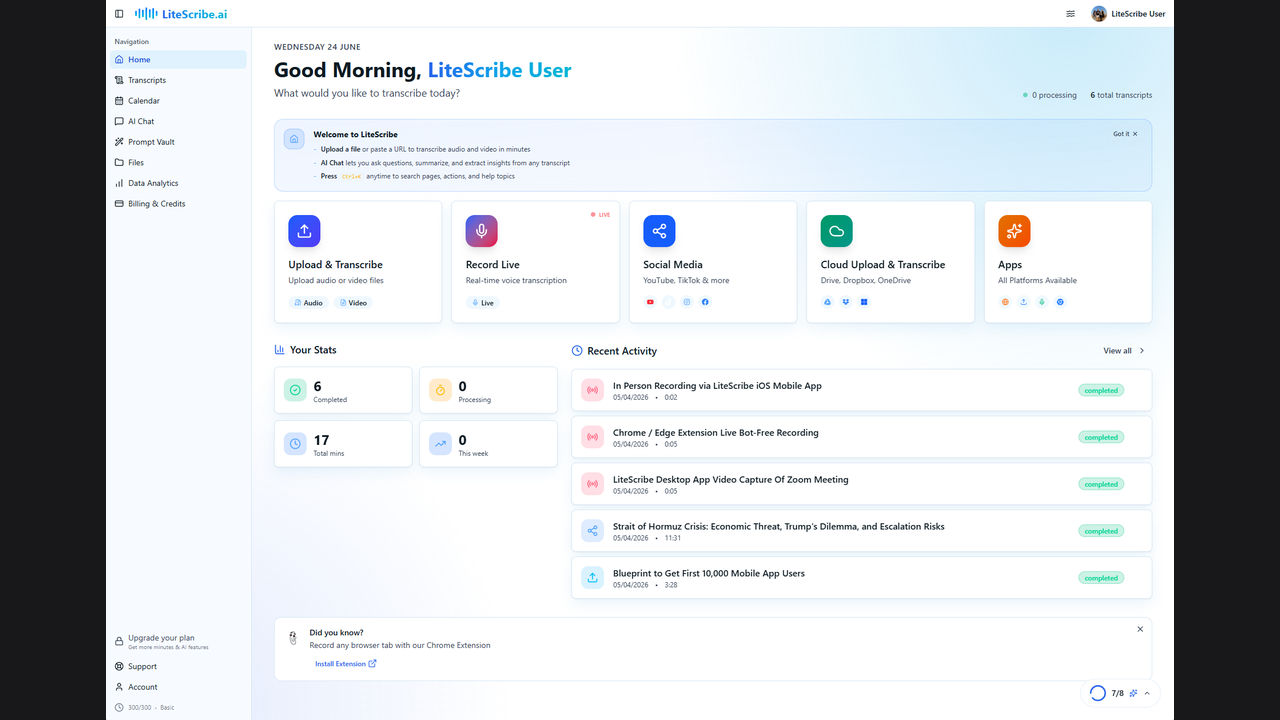The height and width of the screenshot is (720, 1280).
Task: Click the Recent Activity clock icon
Action: pos(577,351)
